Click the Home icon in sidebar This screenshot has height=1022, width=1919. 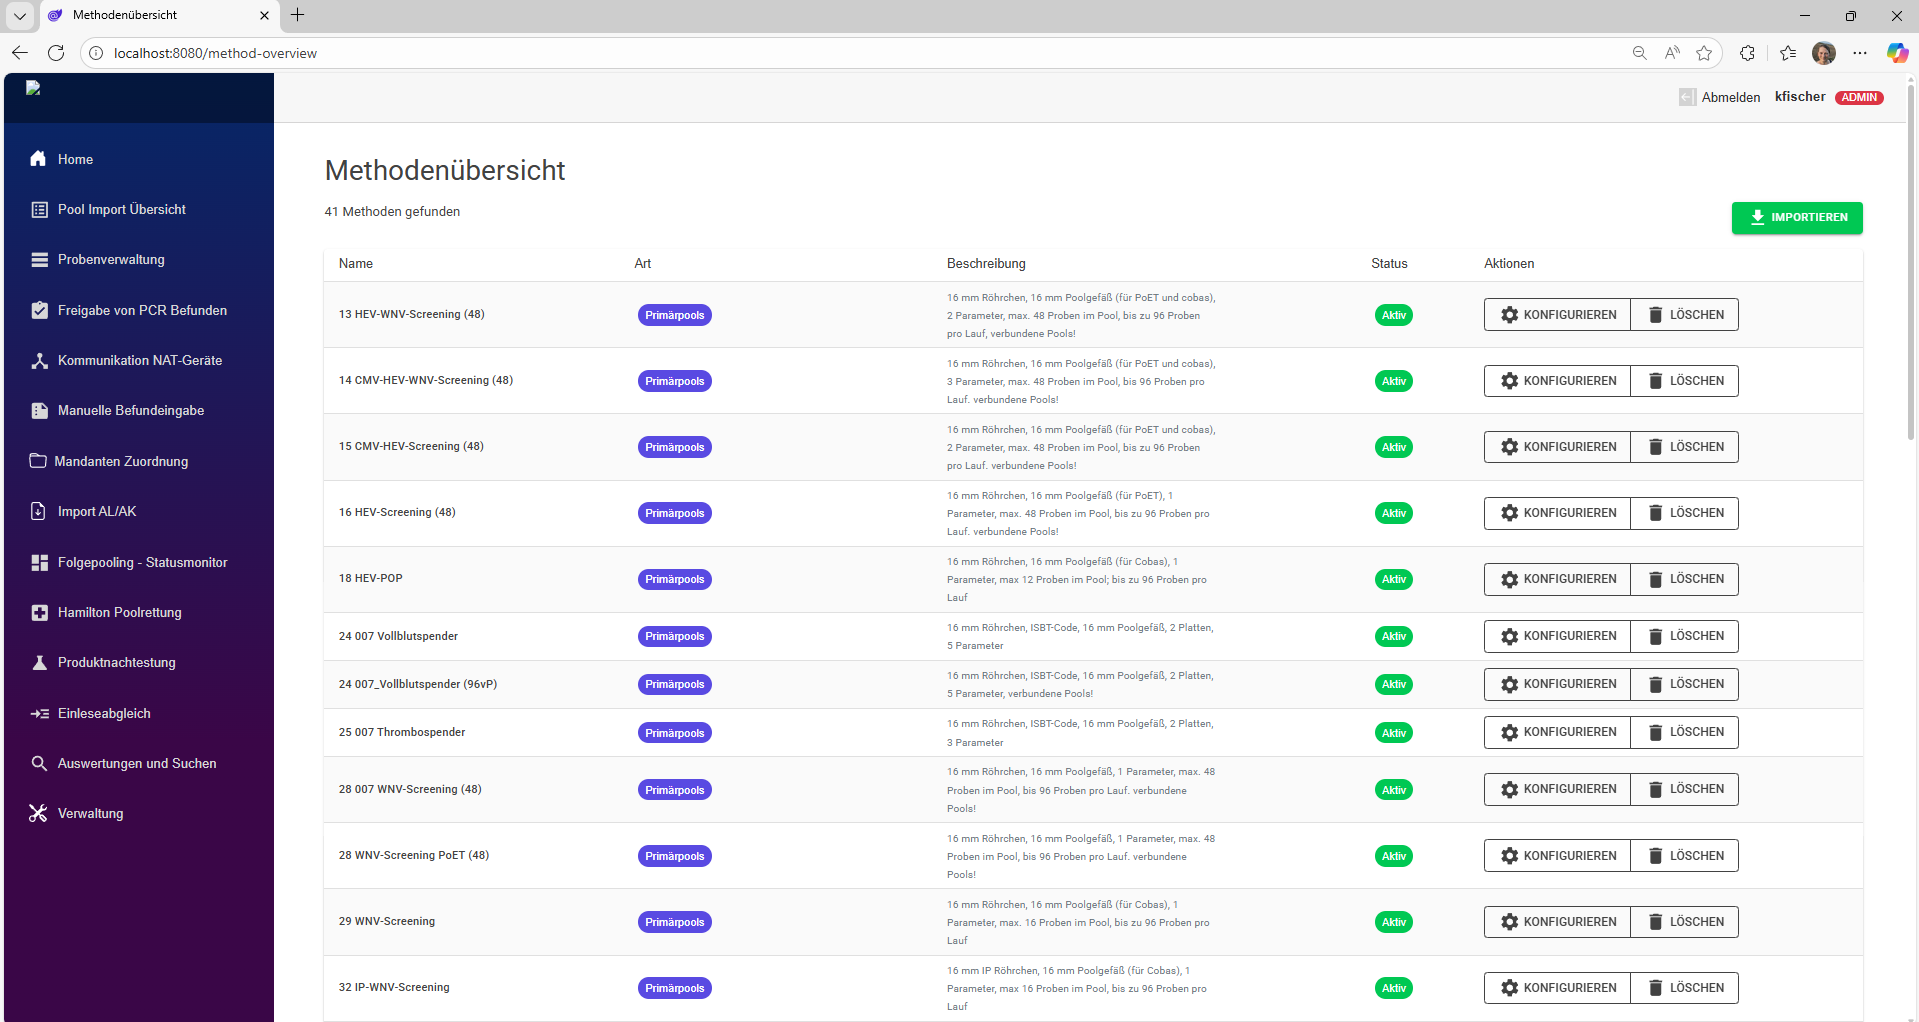(x=39, y=159)
